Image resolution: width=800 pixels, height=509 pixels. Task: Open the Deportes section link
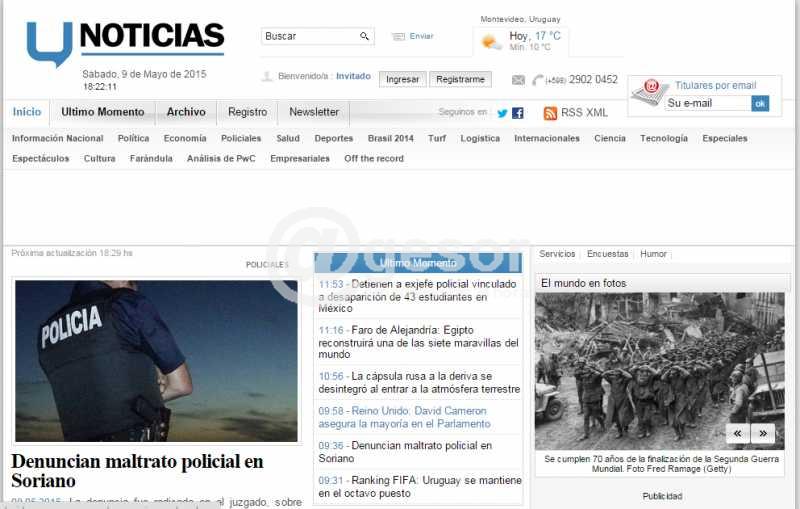(333, 138)
